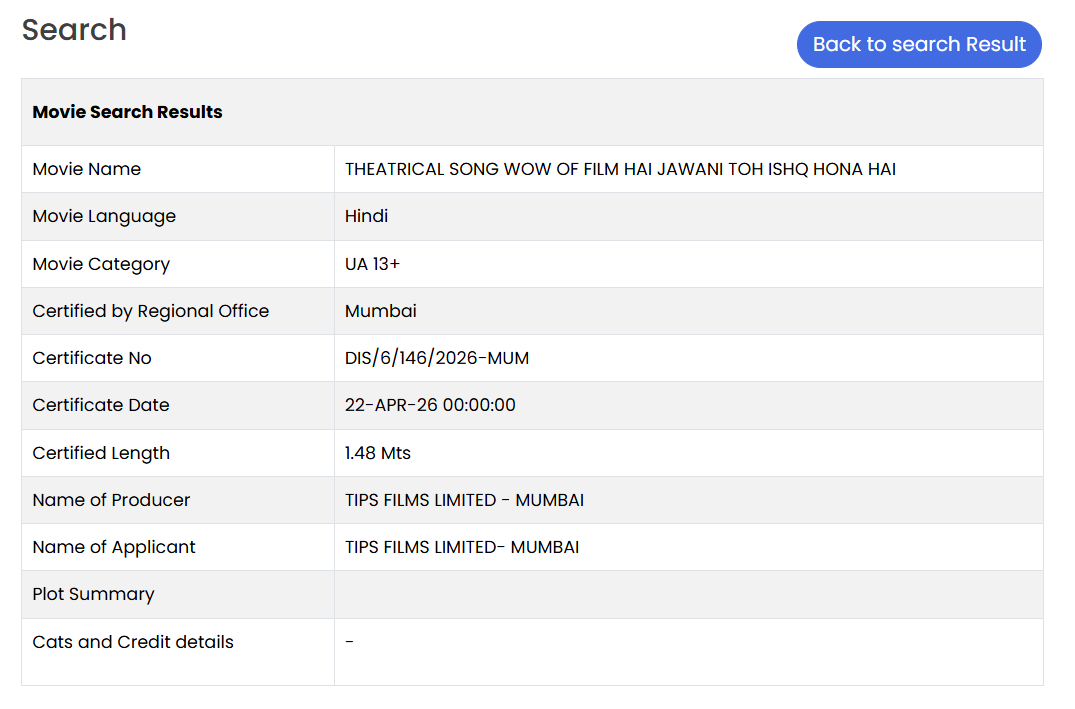Image resolution: width=1075 pixels, height=709 pixels.
Task: Select the 22-APR-26 00:00:00 date value
Action: (x=430, y=405)
